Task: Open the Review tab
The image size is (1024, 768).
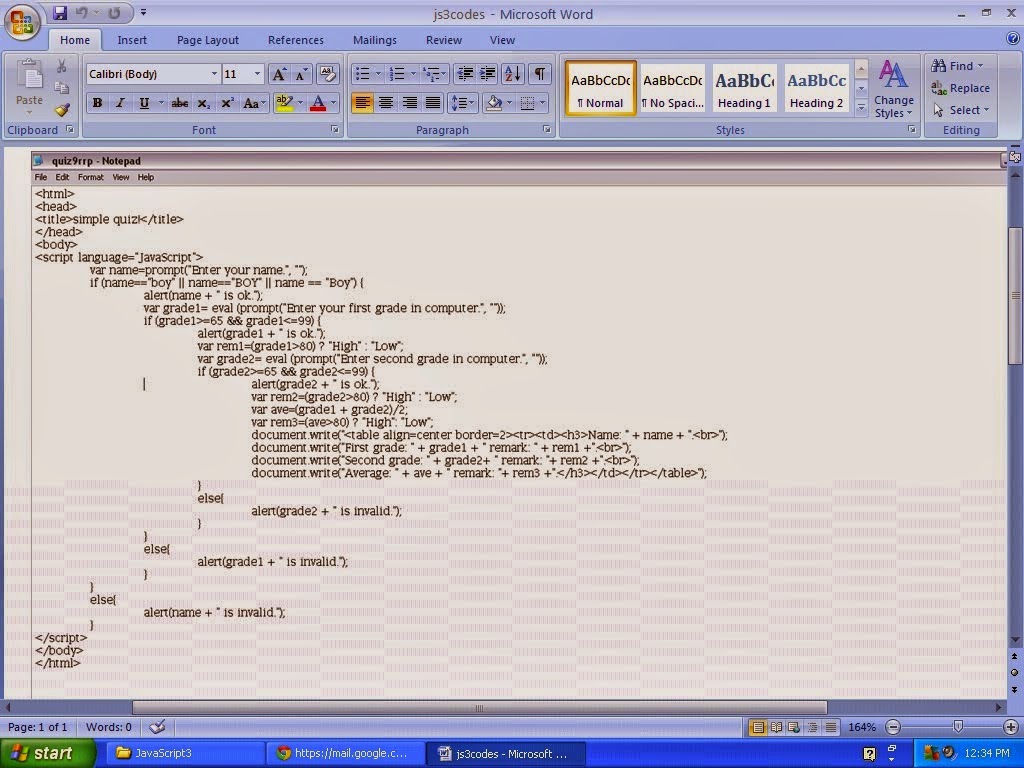Action: 443,40
